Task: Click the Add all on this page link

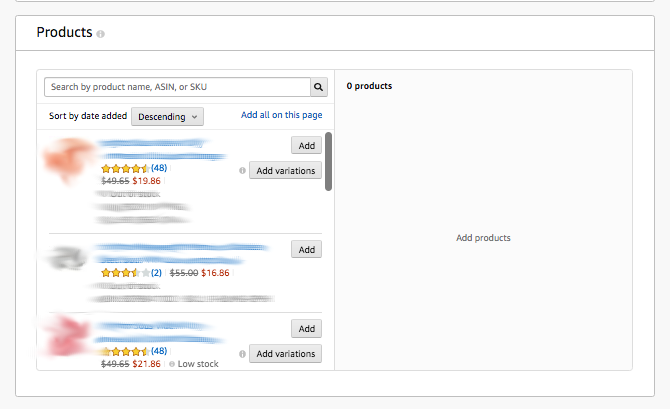Action: tap(281, 115)
